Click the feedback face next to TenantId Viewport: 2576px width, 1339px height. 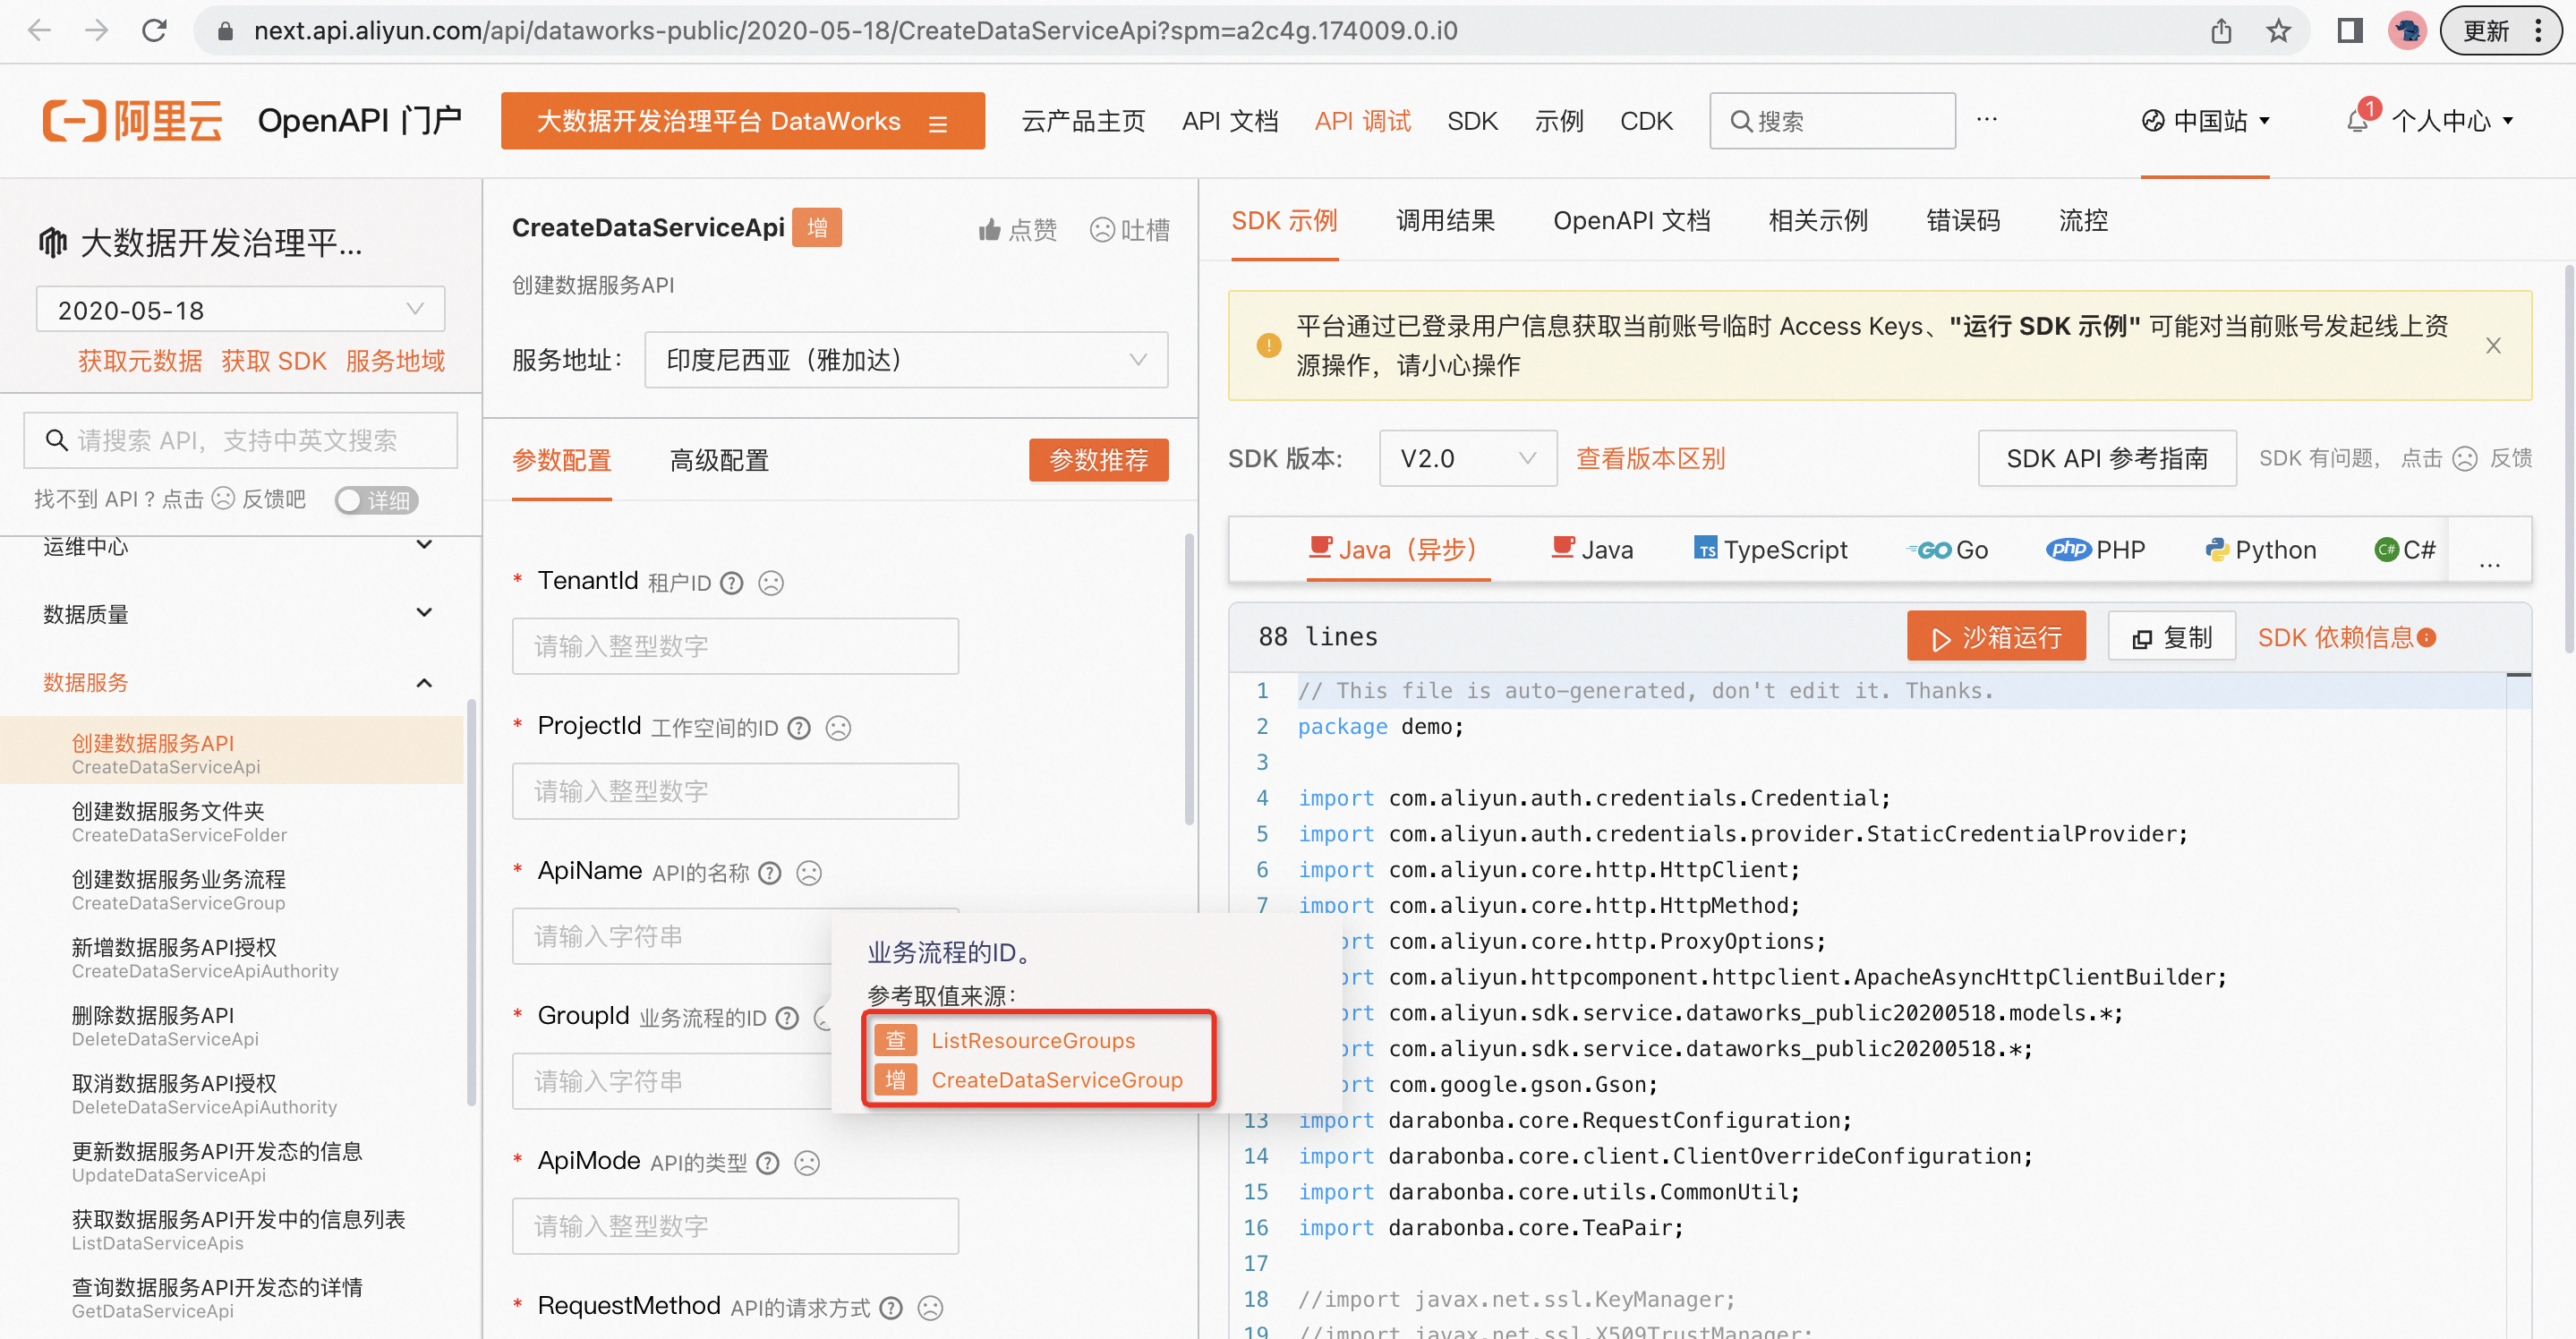coord(771,583)
